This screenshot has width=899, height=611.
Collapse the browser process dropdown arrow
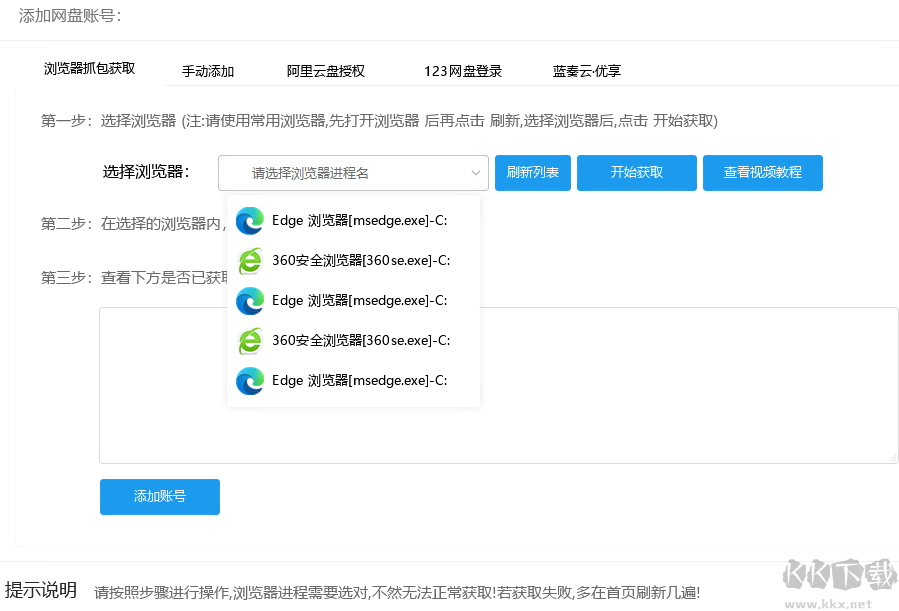(x=477, y=173)
